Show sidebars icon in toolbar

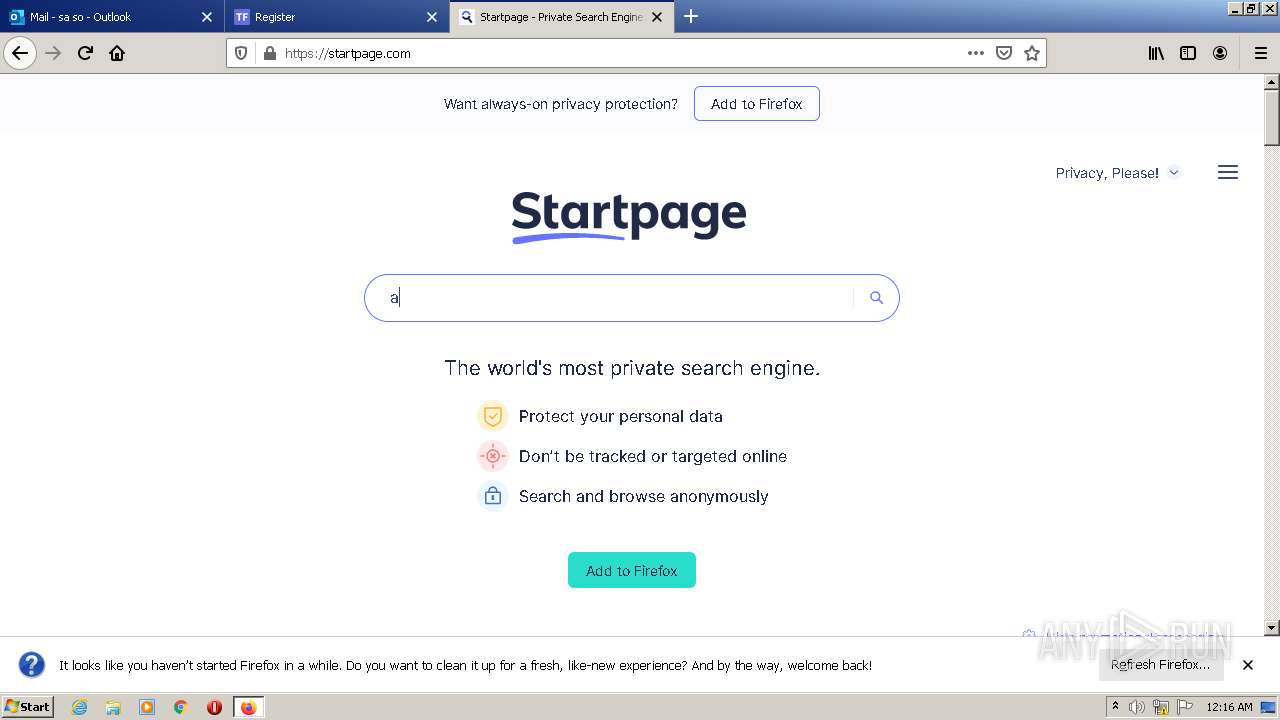[1188, 53]
